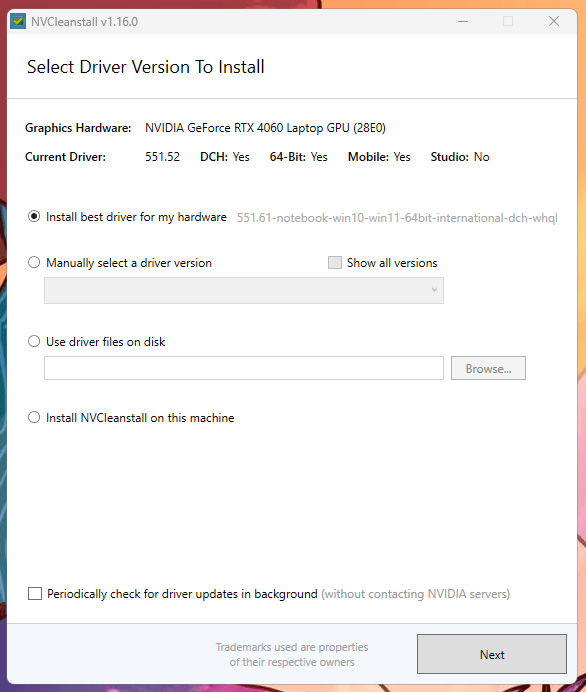Screen dimensions: 586x692
Task: Click the 551.61 notebook driver name text
Action: tap(397, 218)
